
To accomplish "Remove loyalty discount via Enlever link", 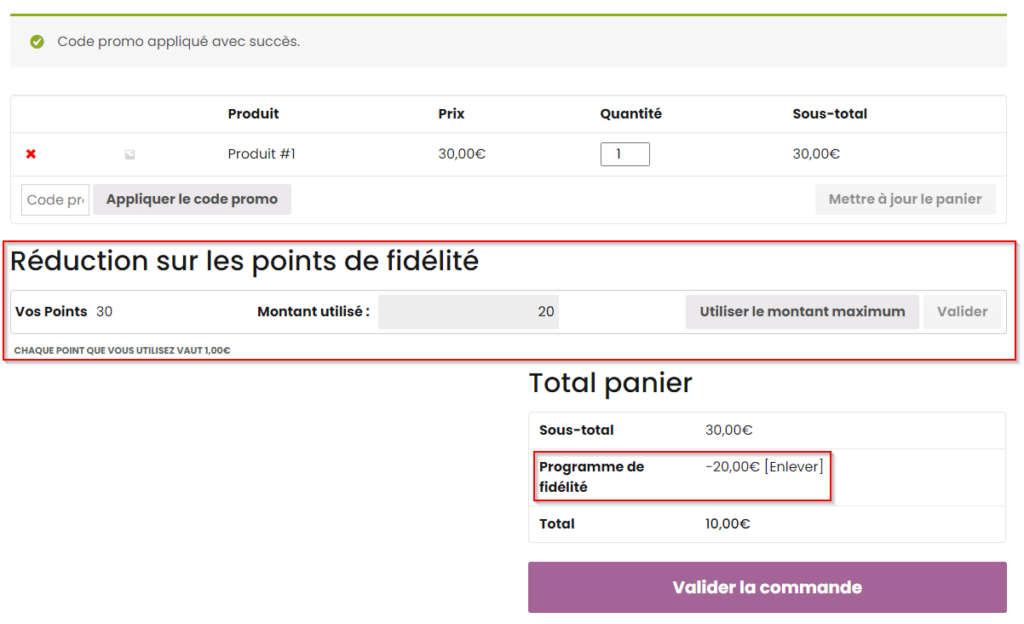I will click(794, 466).
